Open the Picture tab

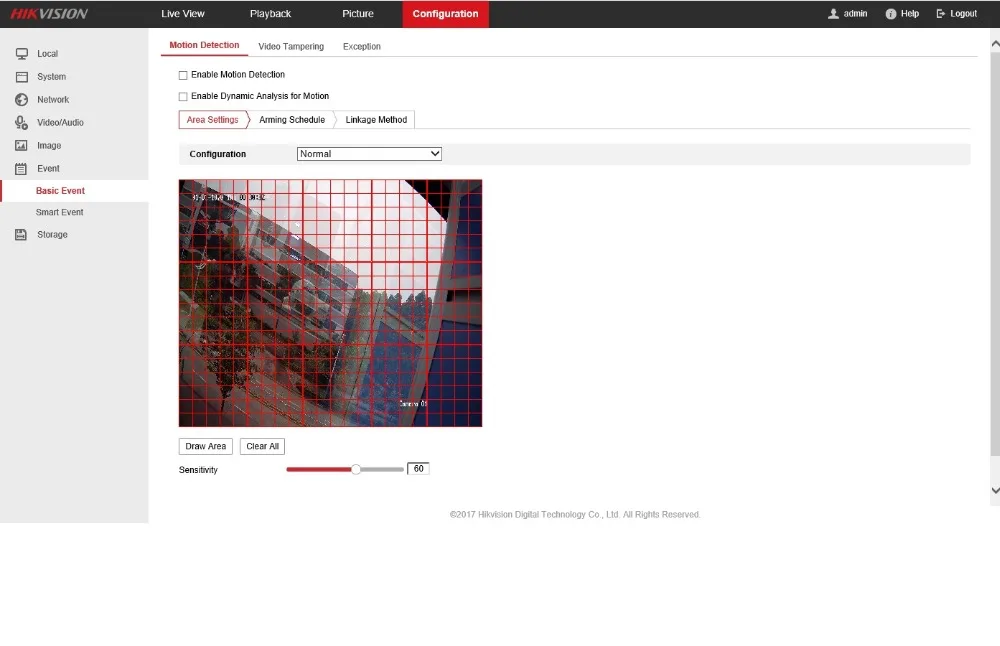click(358, 13)
